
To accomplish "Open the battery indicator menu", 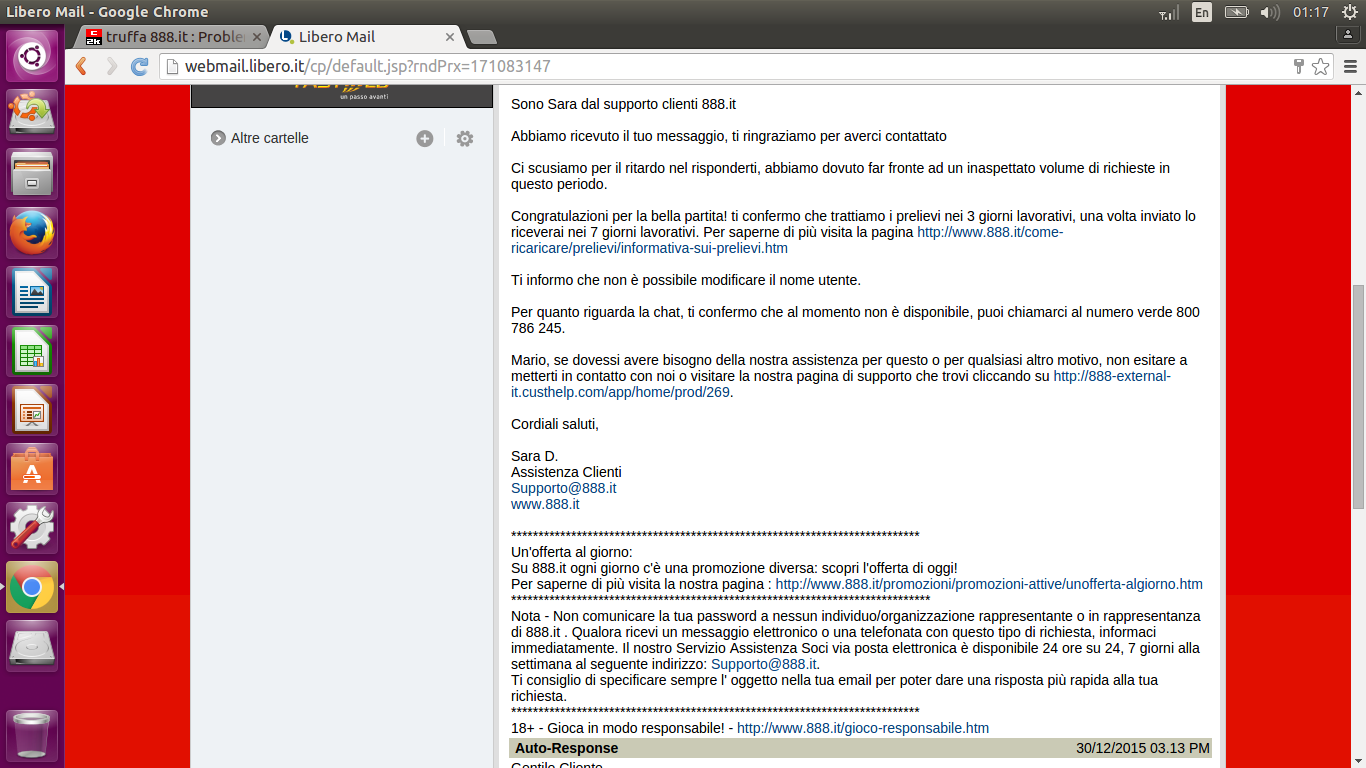I will 1236,12.
